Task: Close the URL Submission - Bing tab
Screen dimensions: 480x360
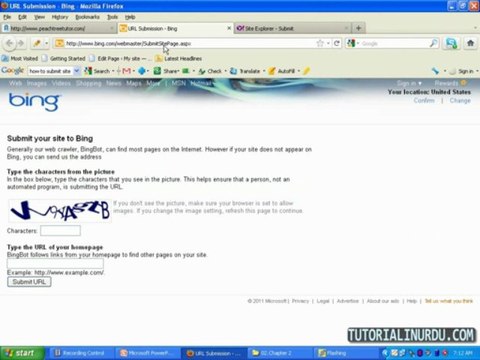Action: click(x=229, y=28)
